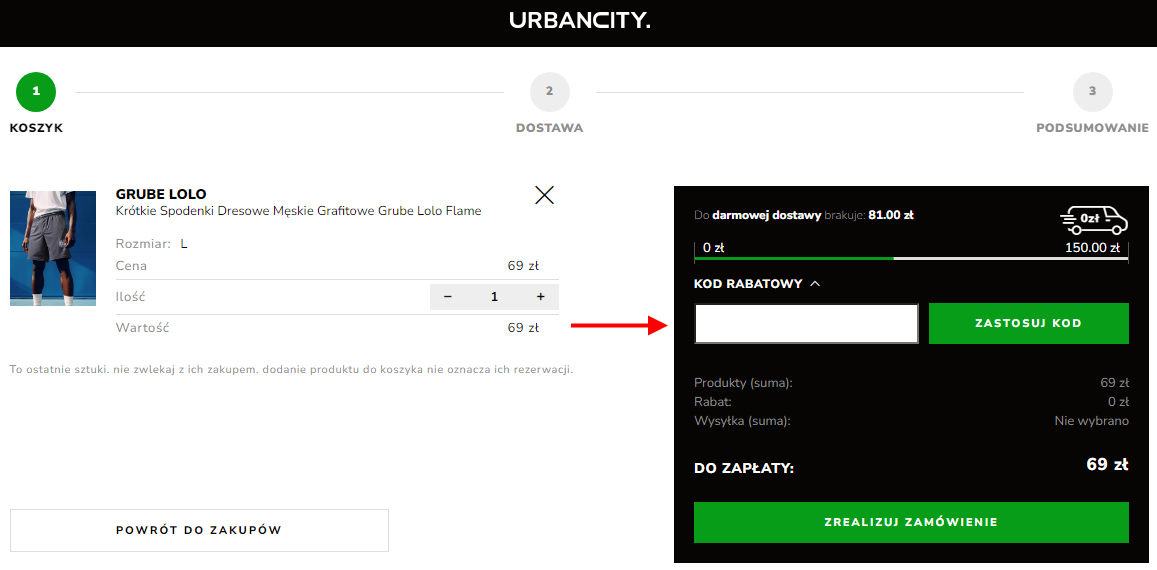Click the free delivery progress bar
This screenshot has width=1157, height=570.
point(911,258)
